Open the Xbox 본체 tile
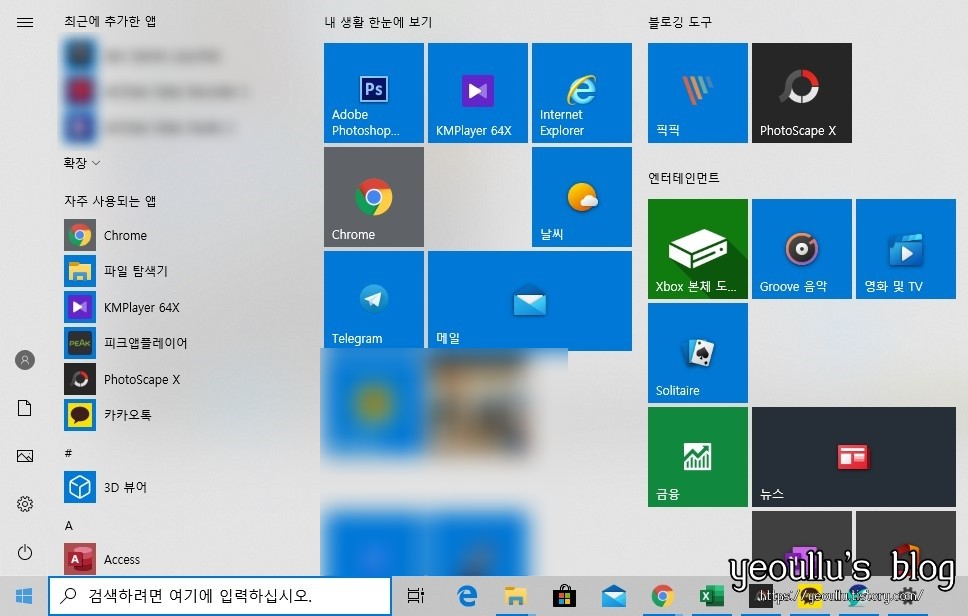 tap(698, 249)
